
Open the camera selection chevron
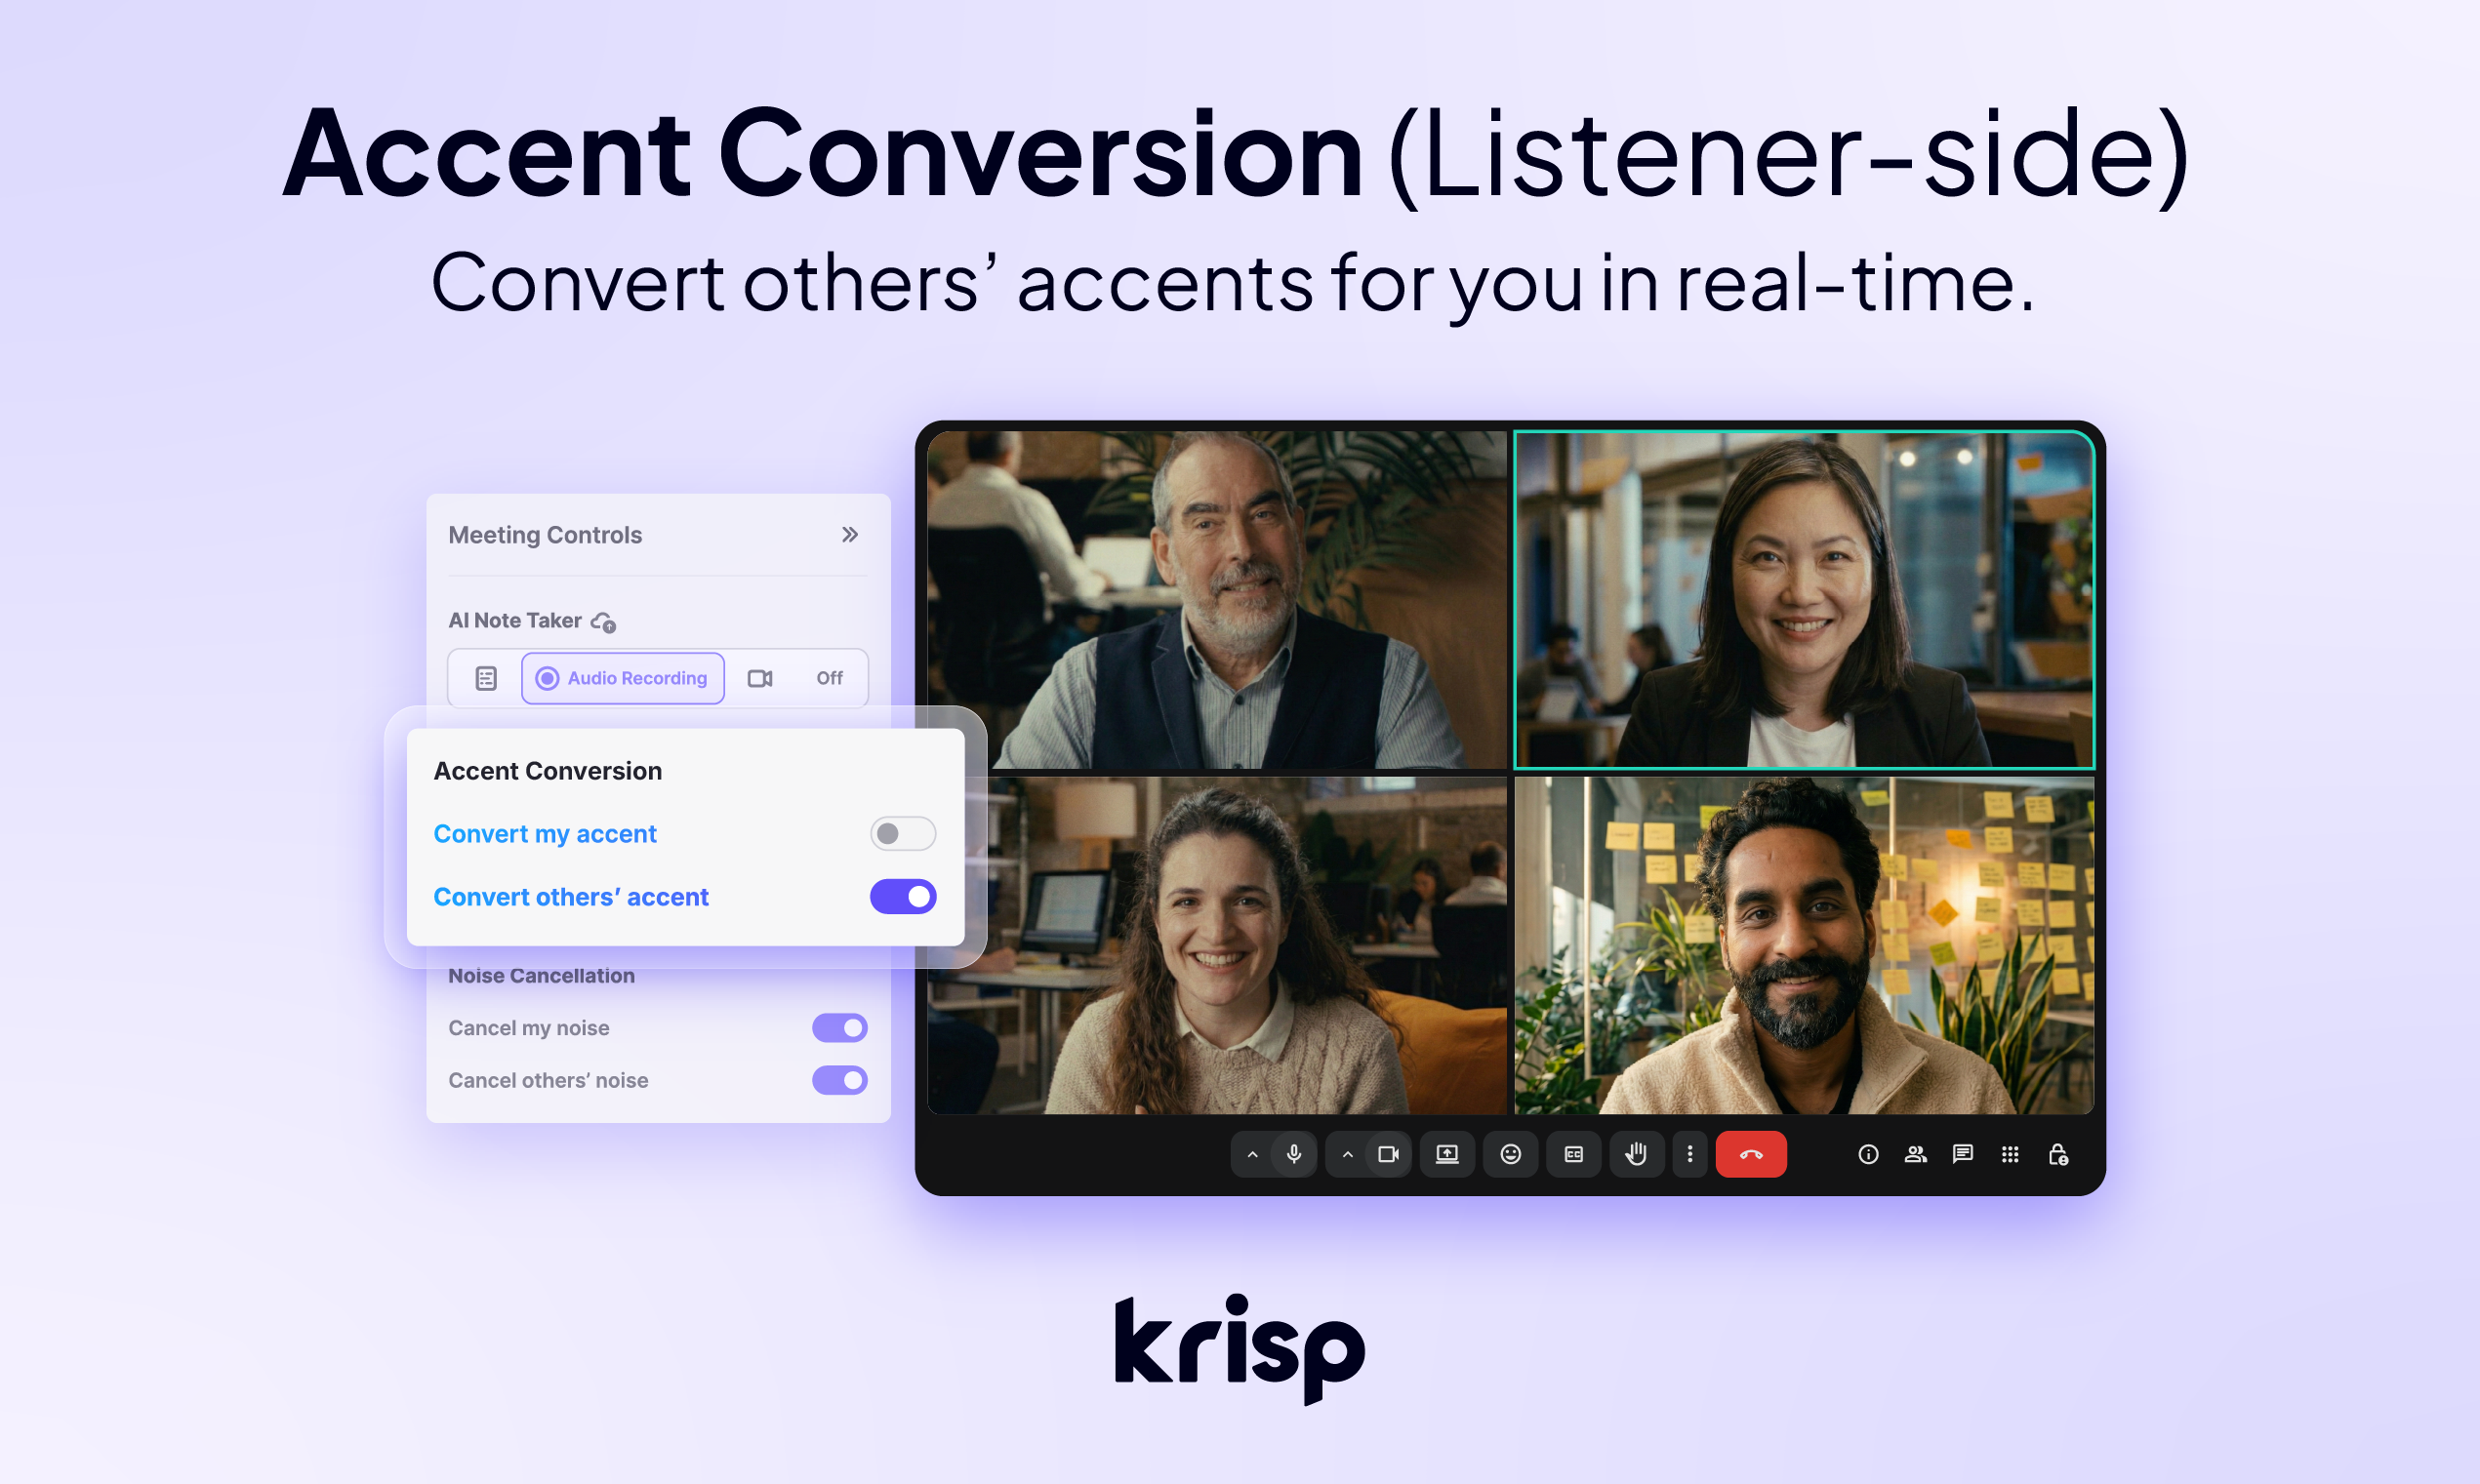pyautogui.click(x=1348, y=1154)
